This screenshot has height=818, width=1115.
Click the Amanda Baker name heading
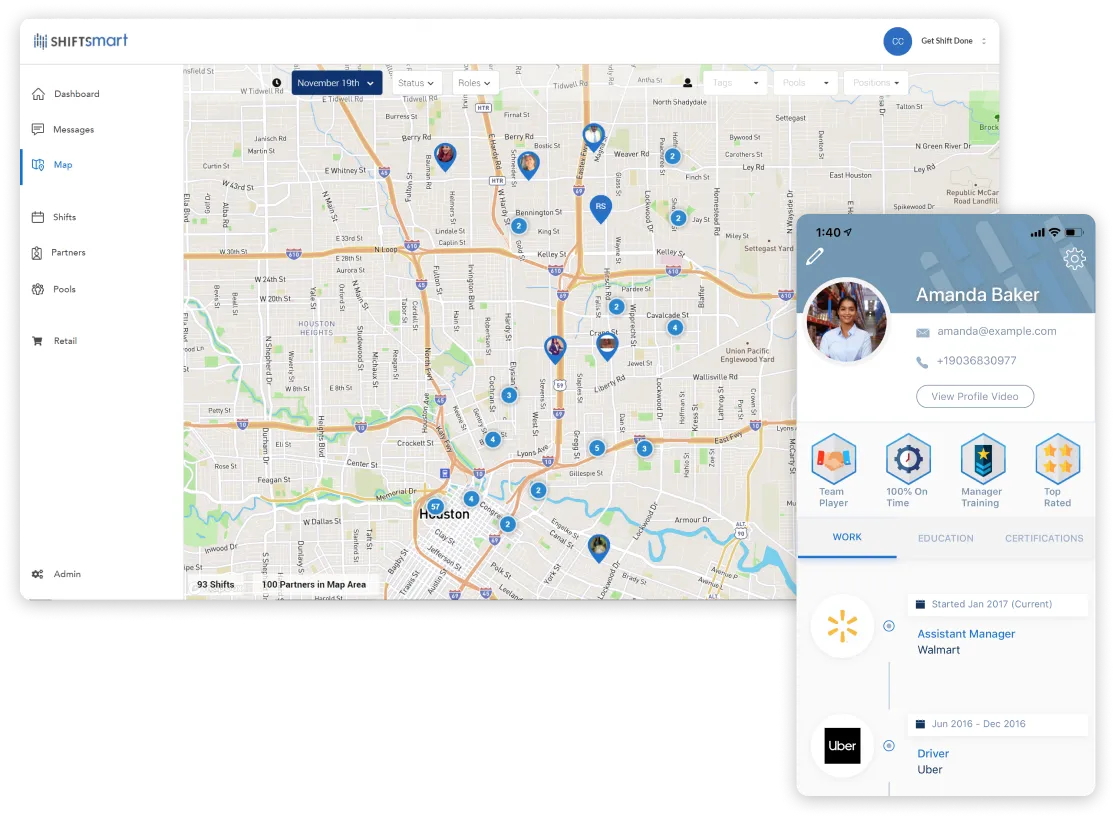click(x=977, y=295)
